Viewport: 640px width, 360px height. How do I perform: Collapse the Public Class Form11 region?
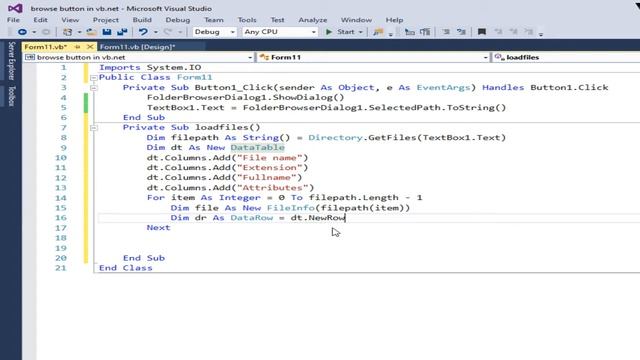point(93,78)
